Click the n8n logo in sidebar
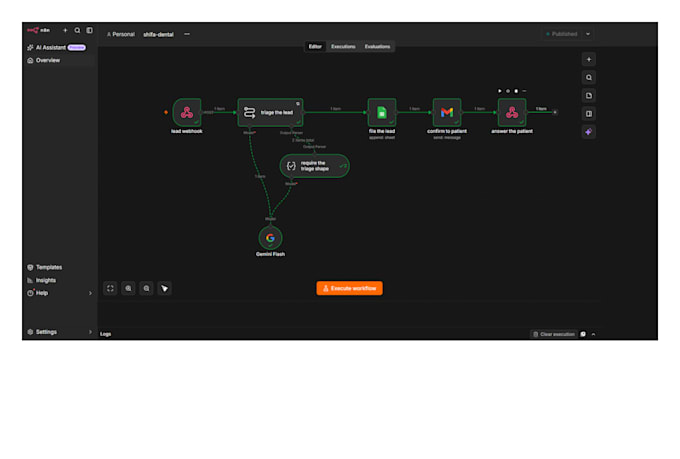680x459 pixels. [39, 30]
